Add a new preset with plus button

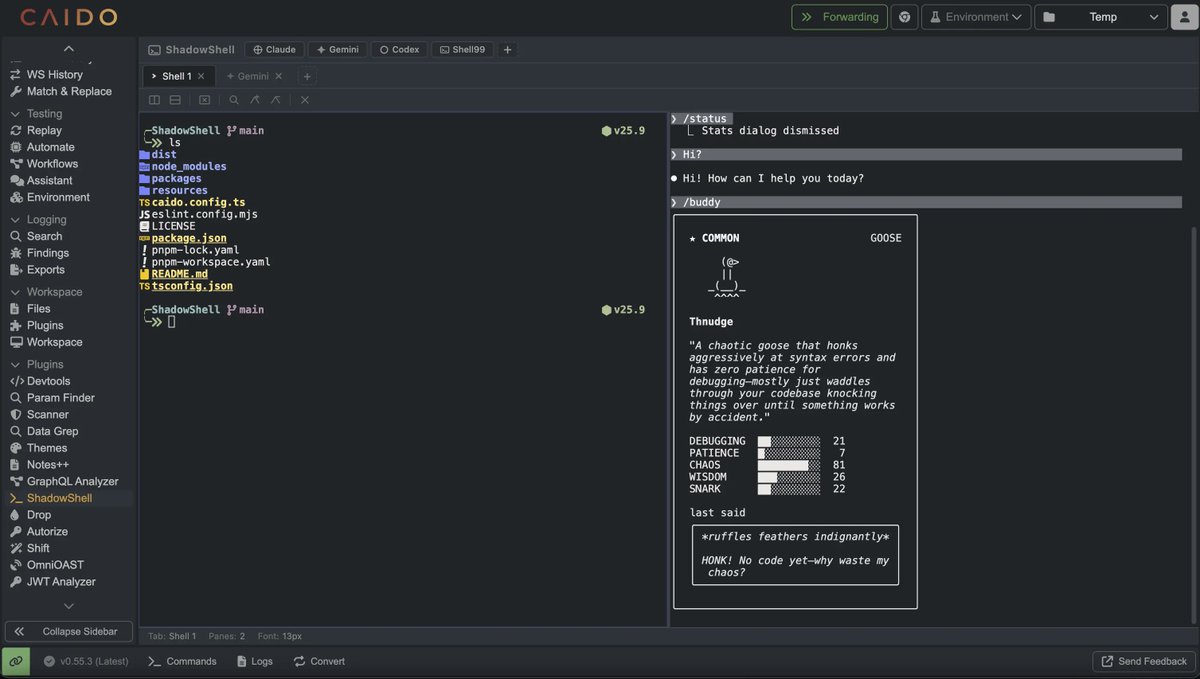coord(507,49)
